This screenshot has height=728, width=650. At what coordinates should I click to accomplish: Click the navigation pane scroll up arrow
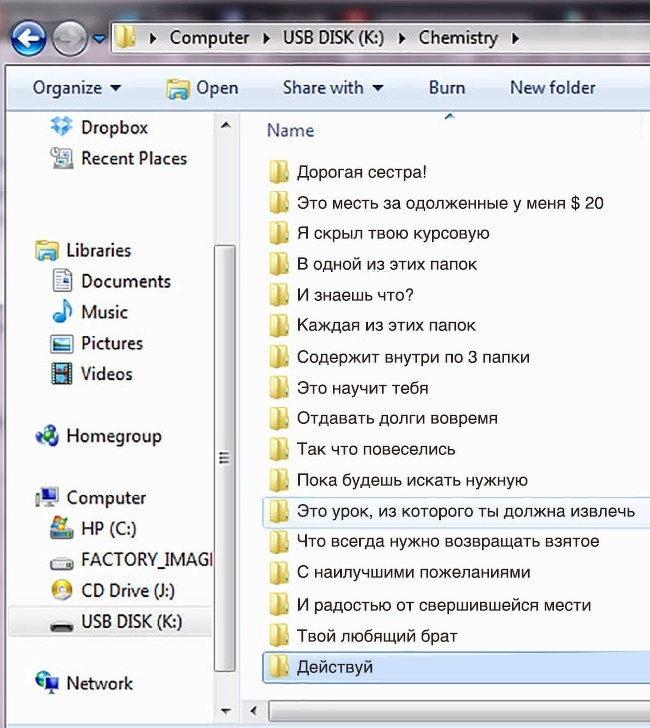[225, 126]
